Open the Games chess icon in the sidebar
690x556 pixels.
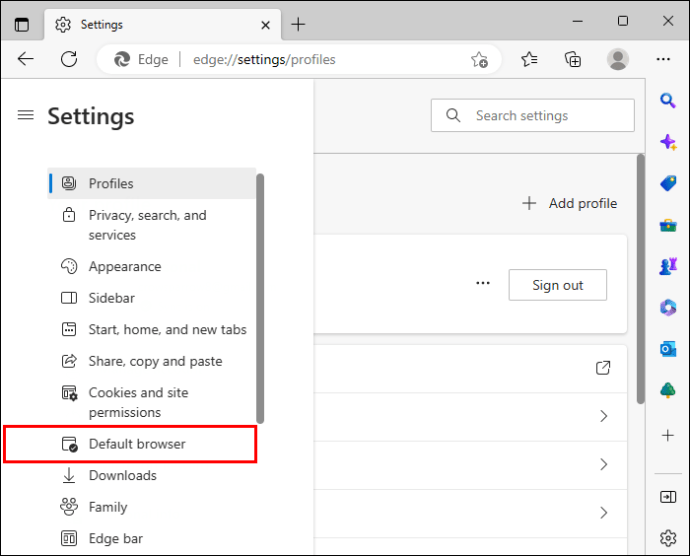(x=668, y=266)
